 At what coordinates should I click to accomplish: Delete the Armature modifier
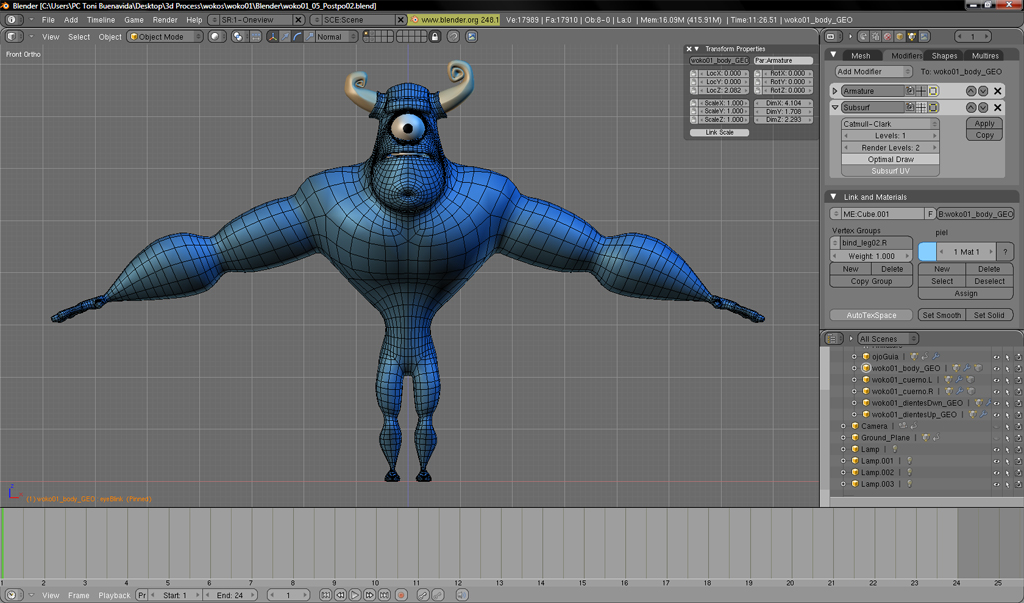coord(997,91)
